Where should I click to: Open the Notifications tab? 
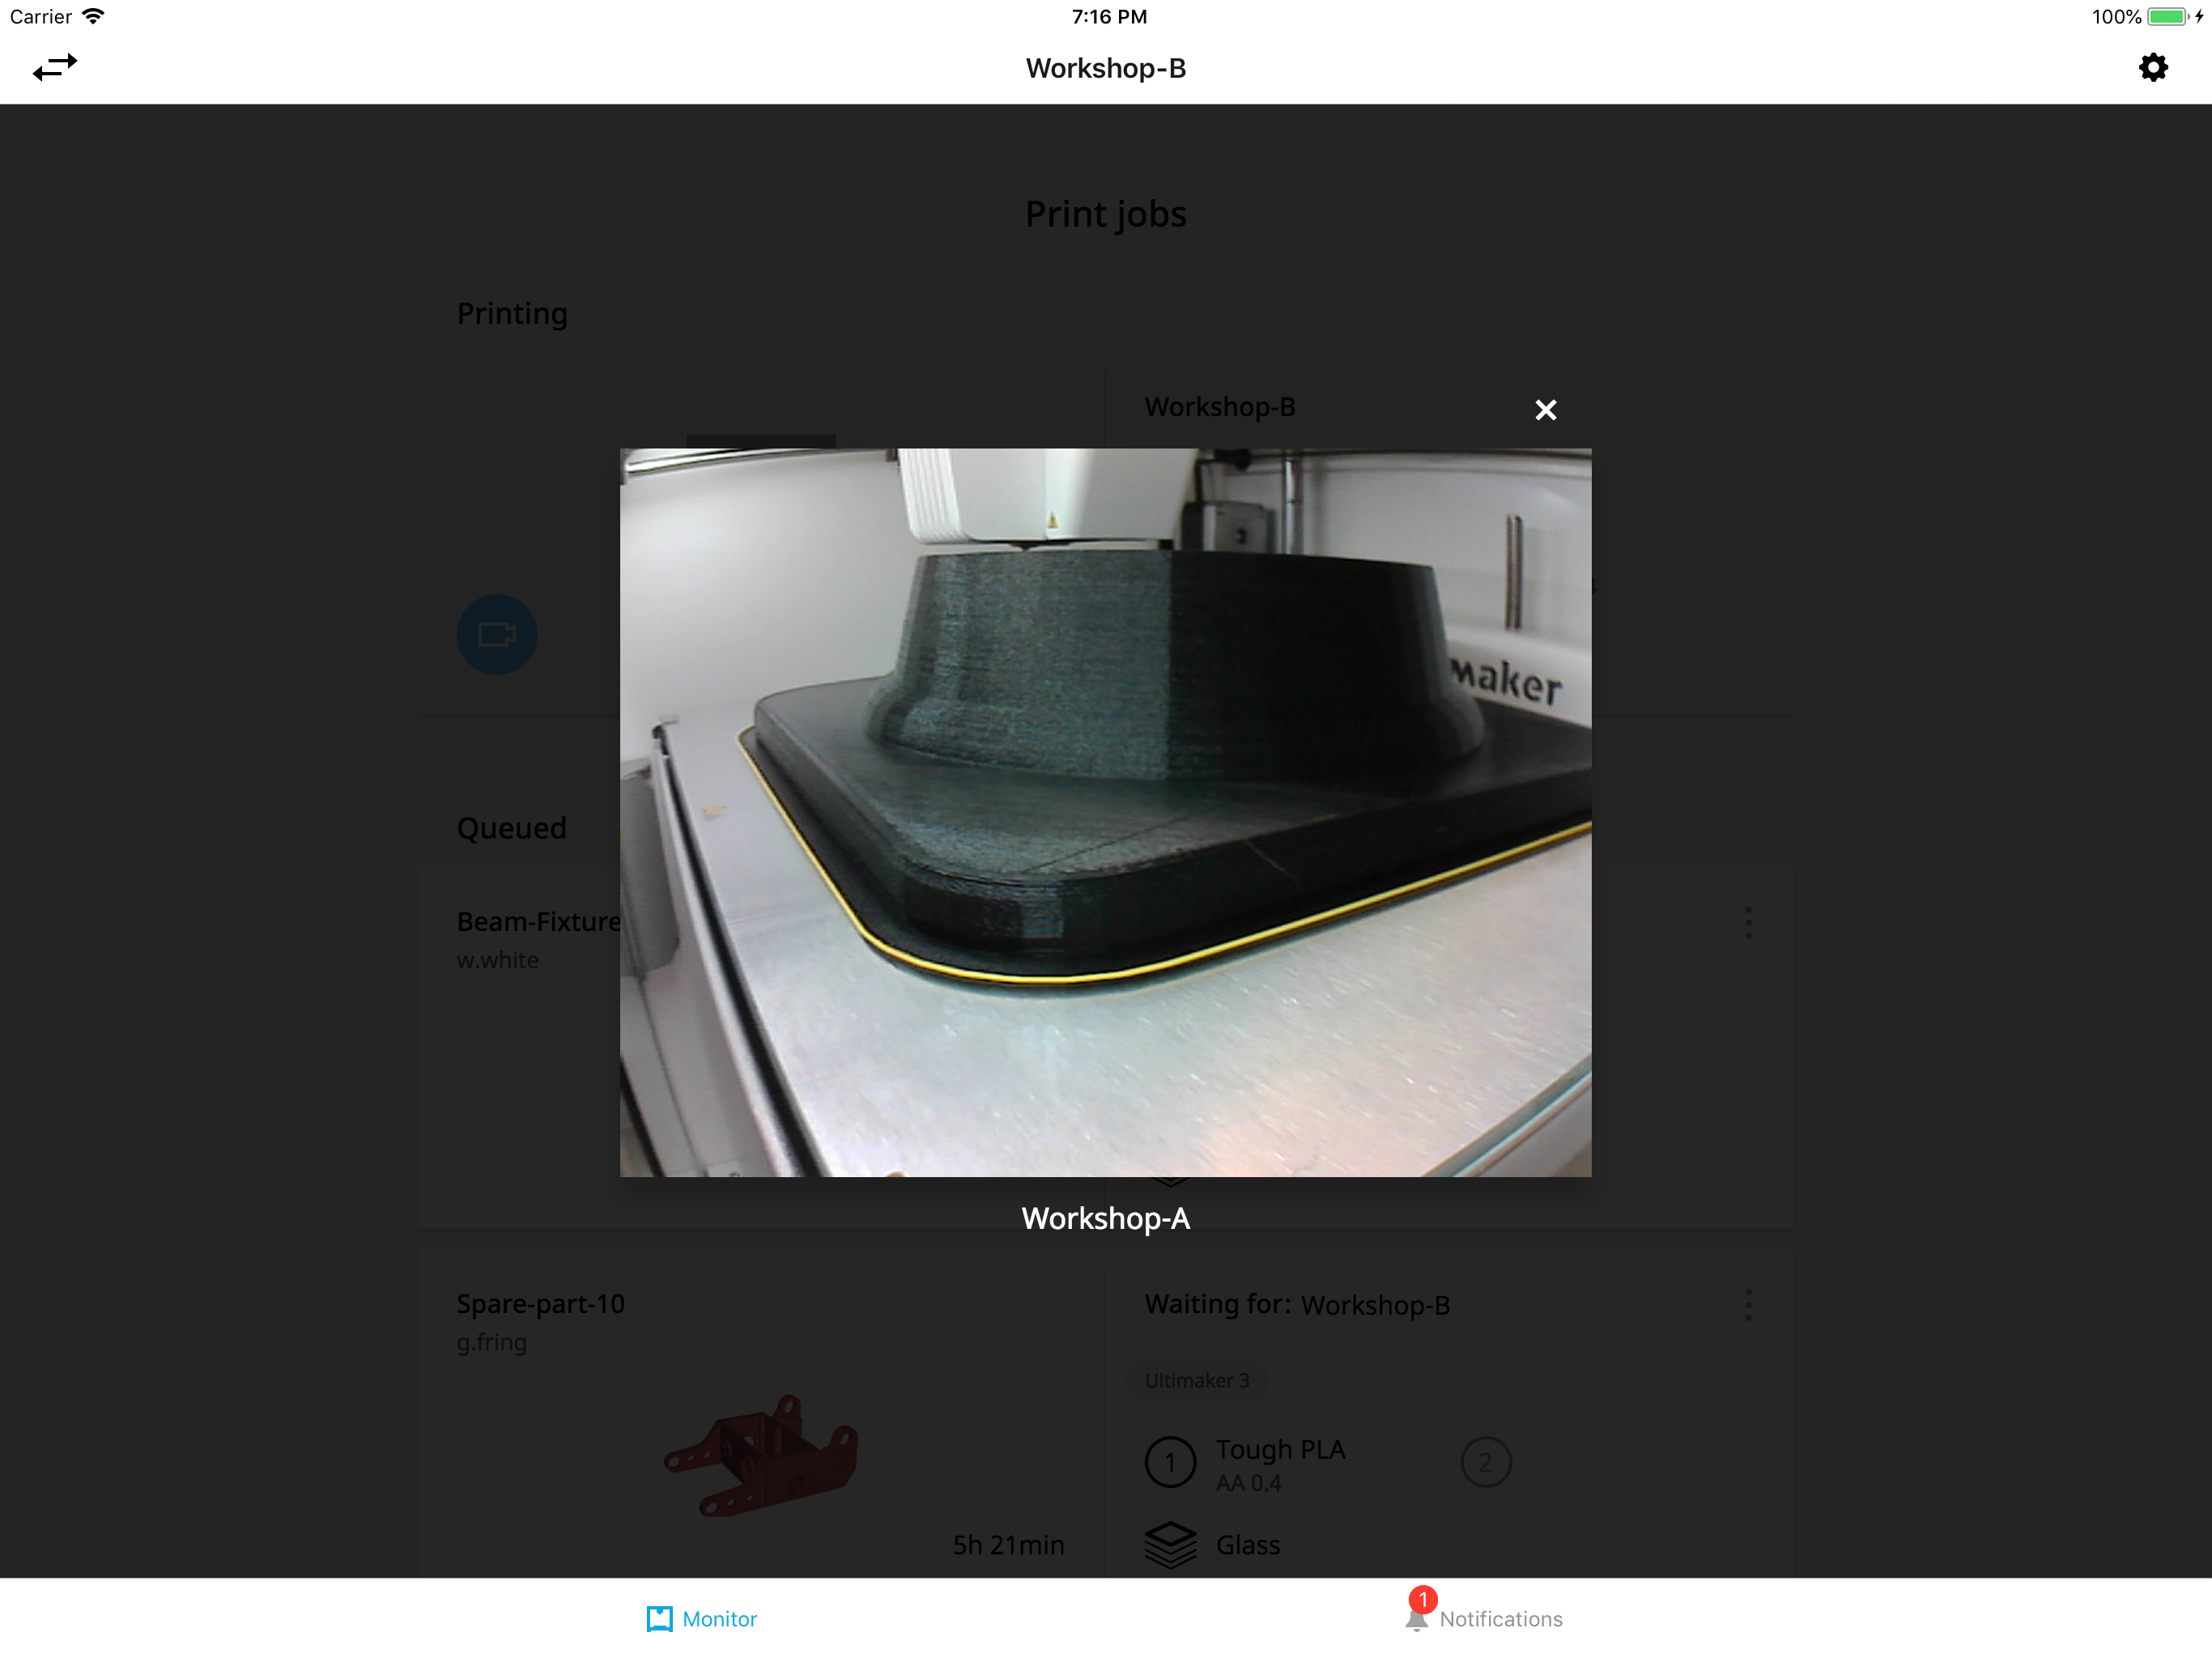click(x=1484, y=1618)
